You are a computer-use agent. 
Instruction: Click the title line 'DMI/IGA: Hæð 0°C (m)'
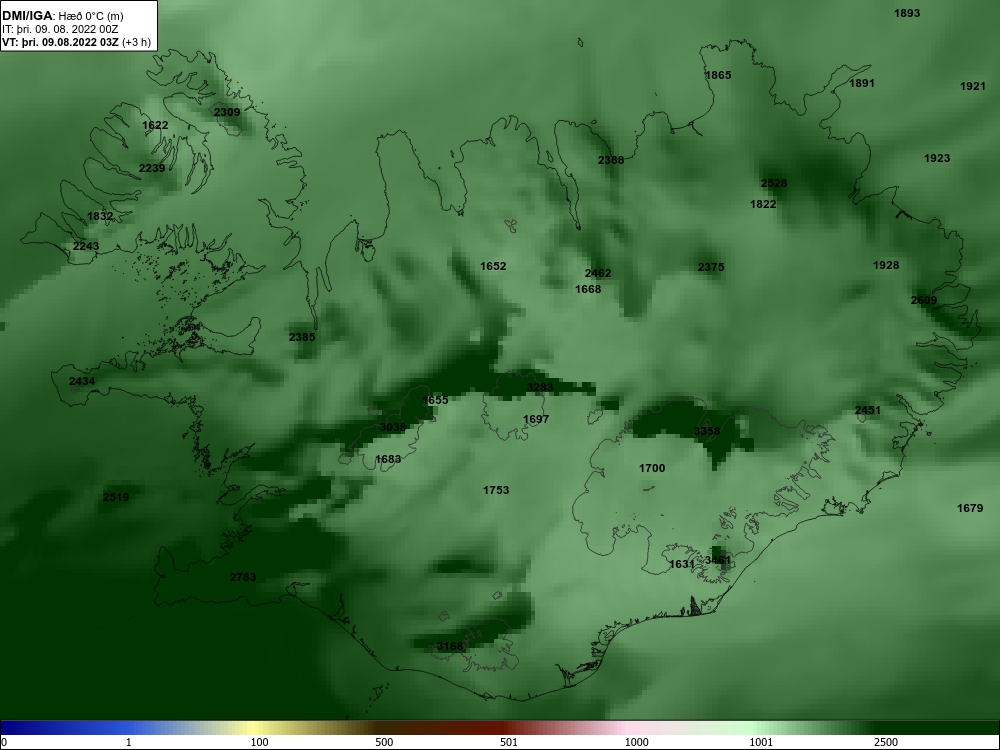click(x=62, y=16)
